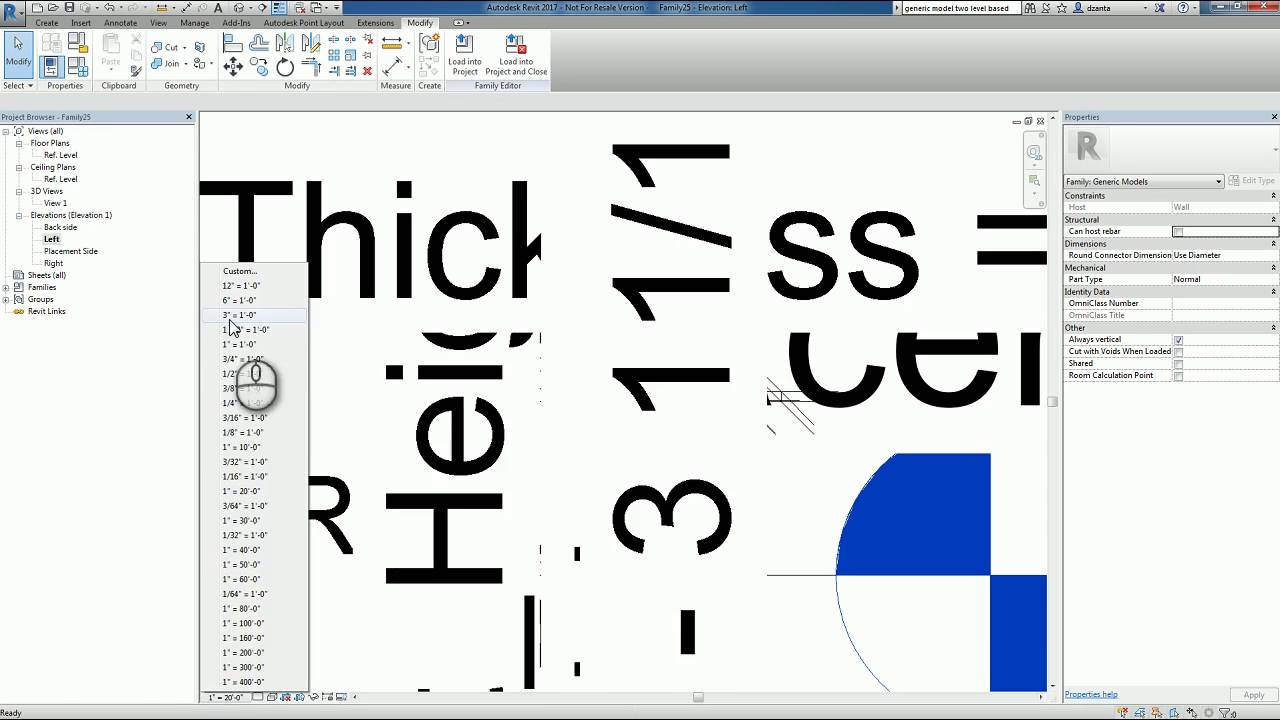Open the 2D steering wheel navigation icon

point(1035,153)
